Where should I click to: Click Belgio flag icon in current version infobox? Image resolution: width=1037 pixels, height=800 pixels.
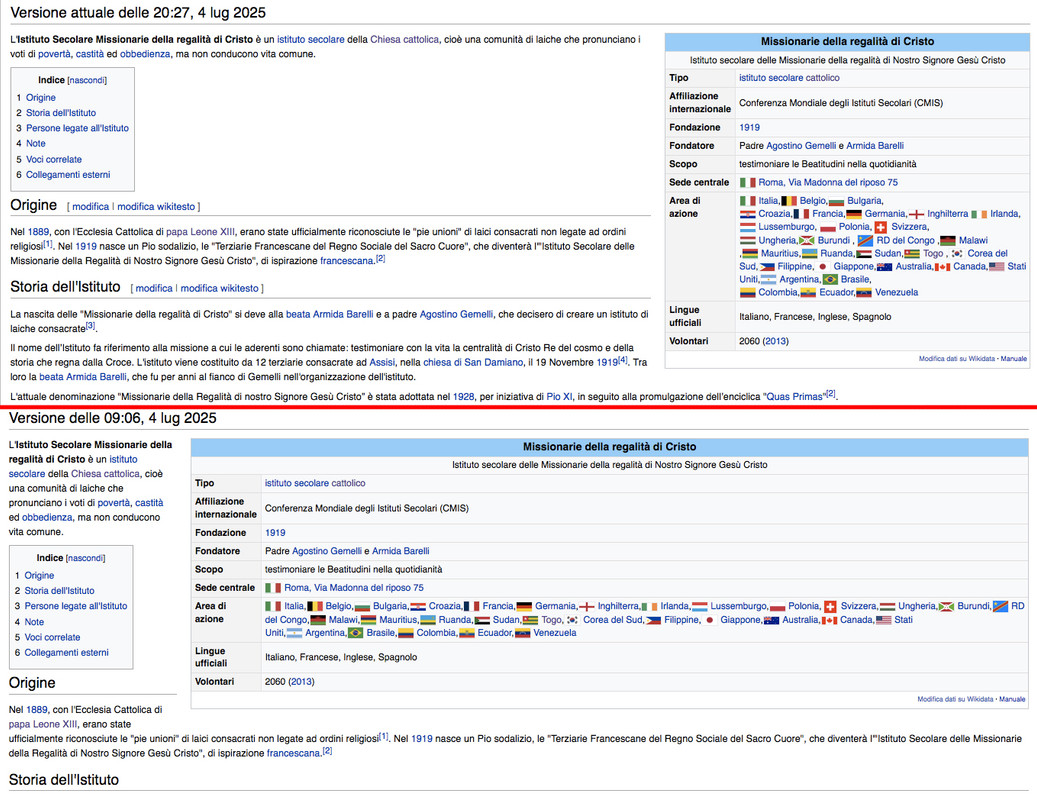(x=789, y=201)
